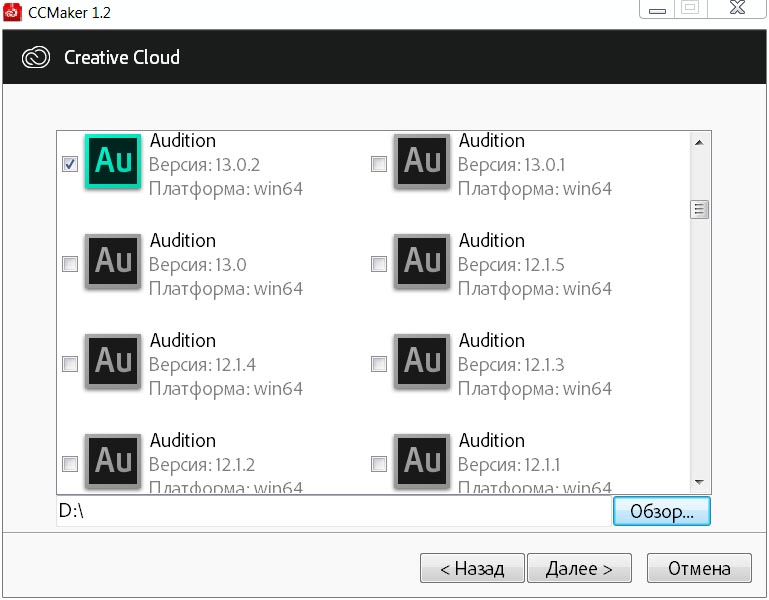Click the Audition 12.1.3 Au icon

click(422, 362)
